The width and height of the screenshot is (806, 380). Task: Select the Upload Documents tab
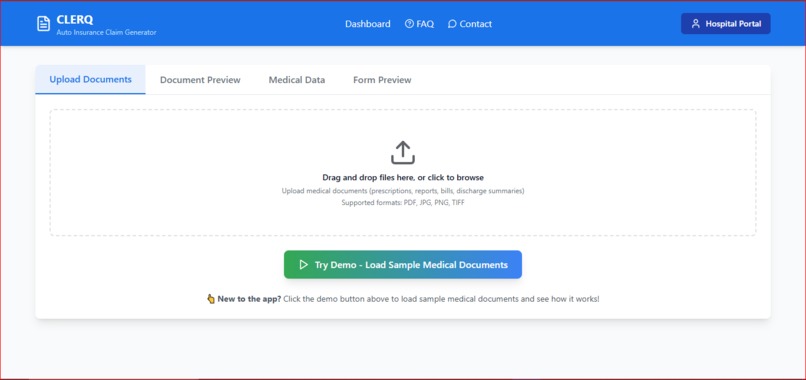coord(90,80)
